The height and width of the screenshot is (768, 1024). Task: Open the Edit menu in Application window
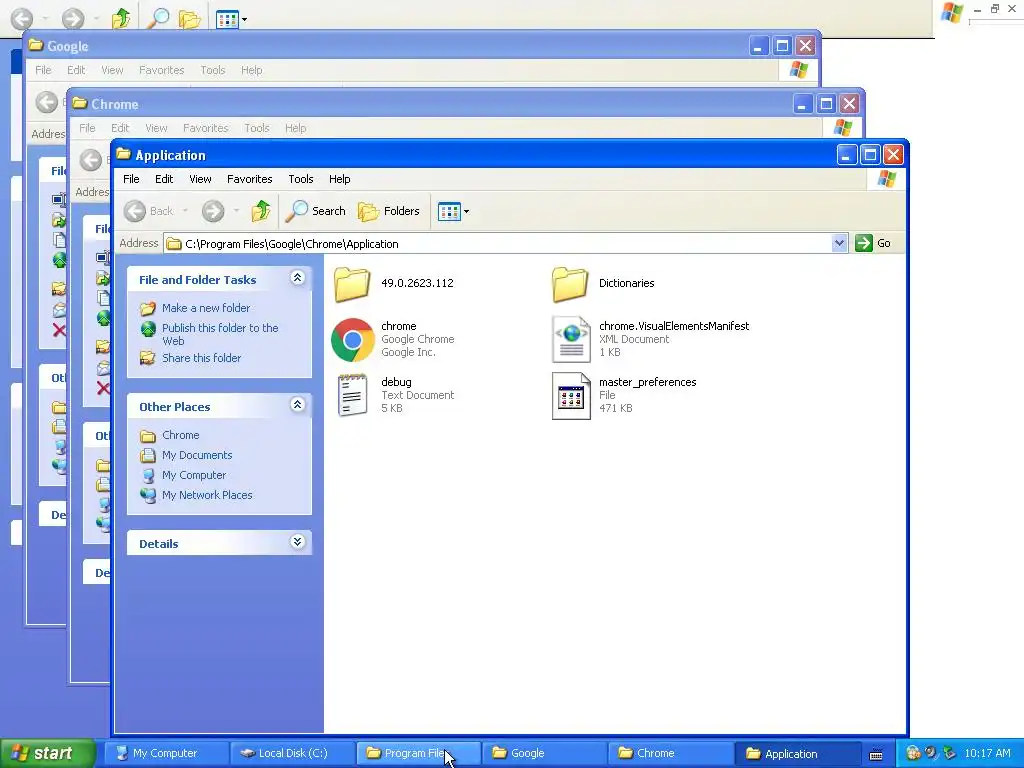(164, 179)
